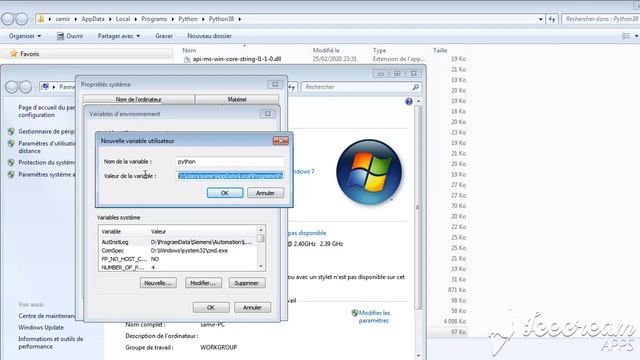The height and width of the screenshot is (360, 640).
Task: Open Paramètres système avancés link
Action: point(47,174)
